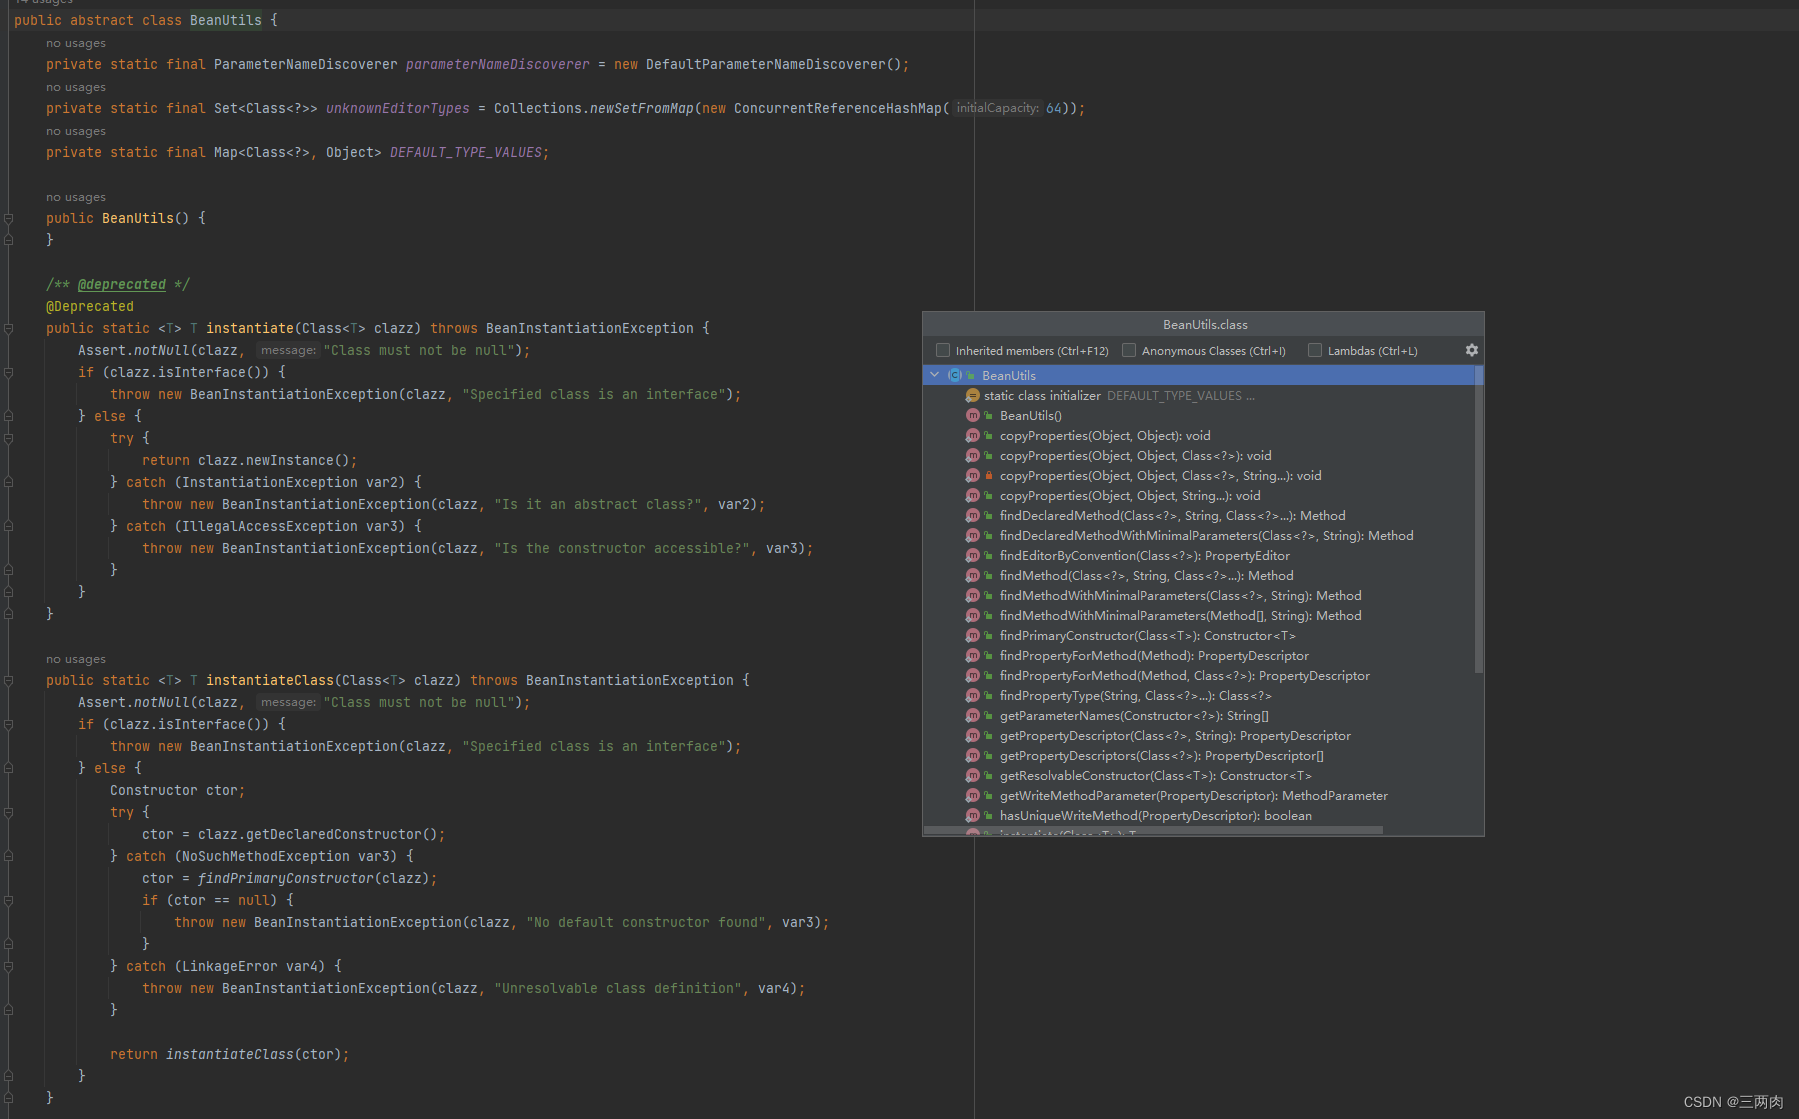Select getPropertyDescriptor(Class<?>, String) entry
Viewport: 1799px width, 1119px height.
tap(1199, 735)
